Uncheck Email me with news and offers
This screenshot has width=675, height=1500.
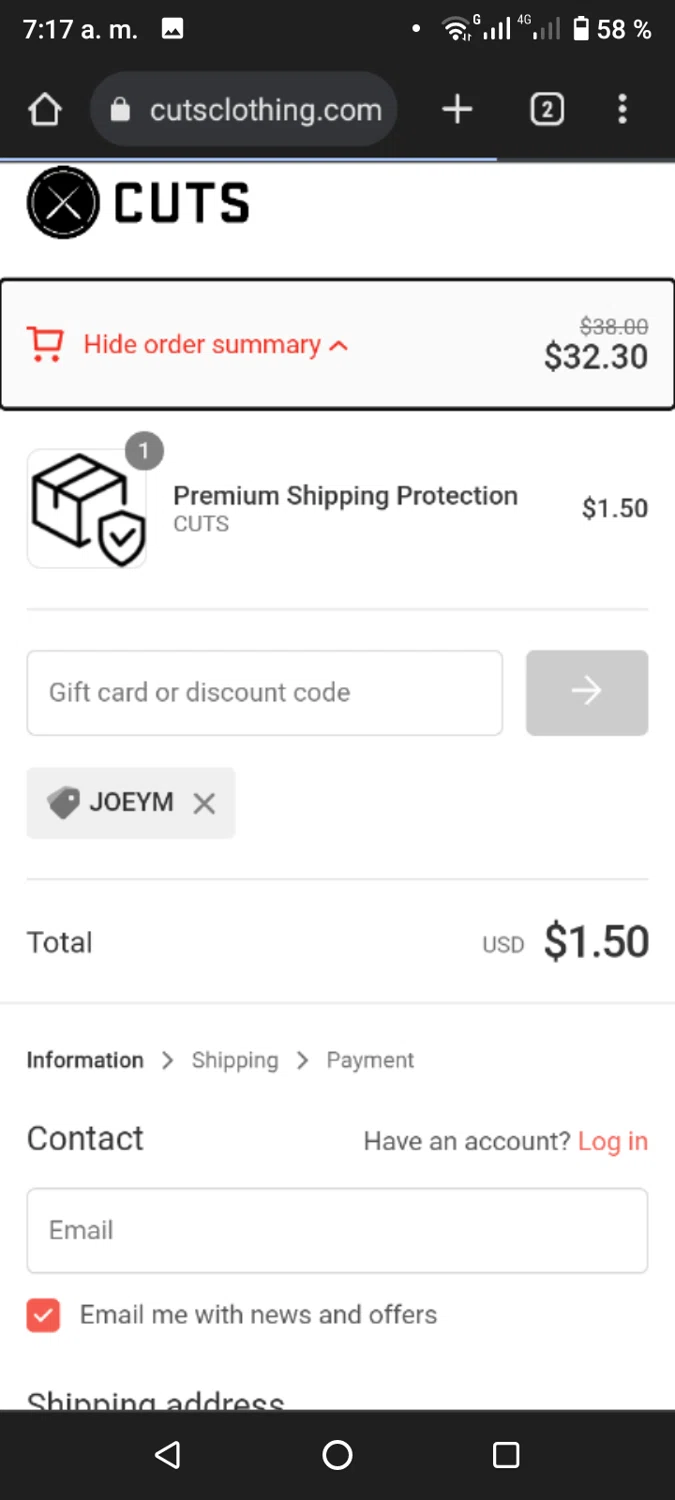43,1315
